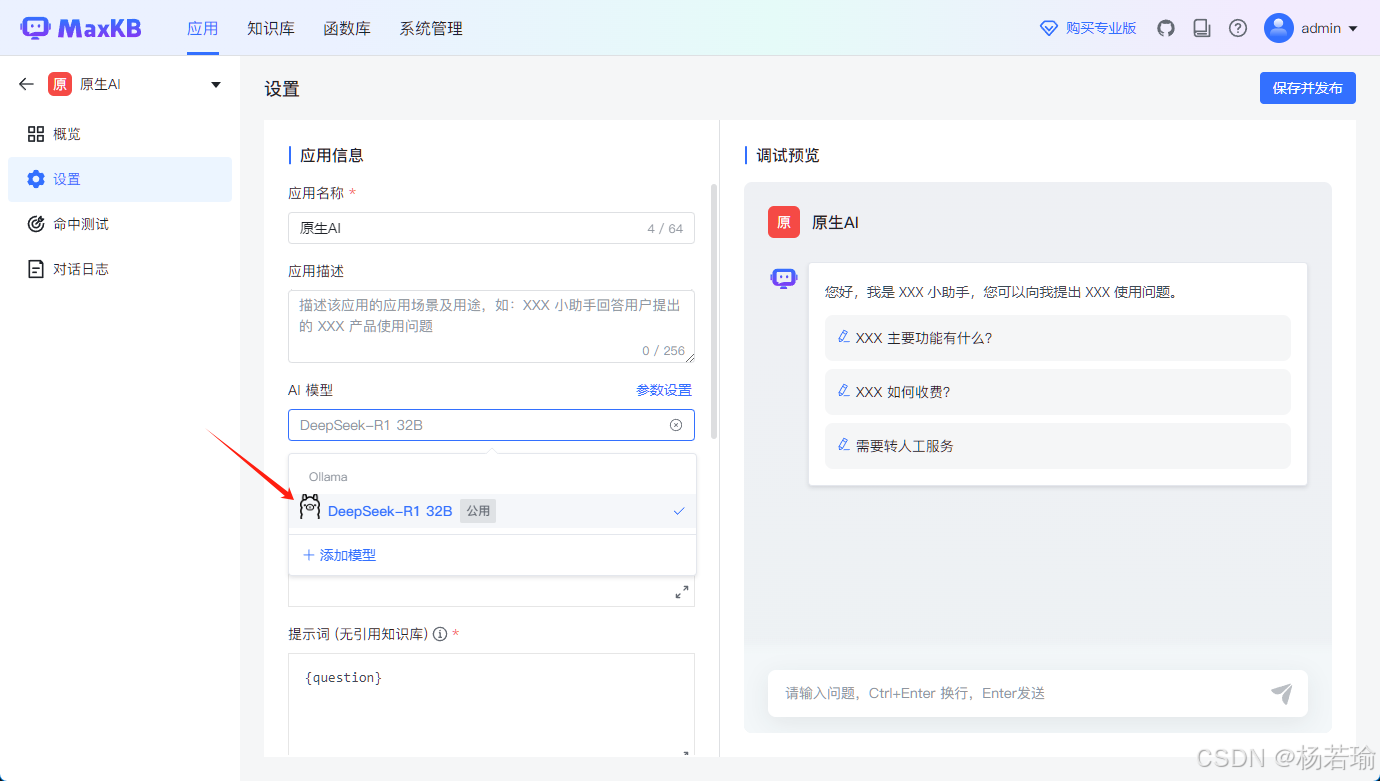1380x781 pixels.
Task: Select the 应用 top navigation tab
Action: [203, 28]
